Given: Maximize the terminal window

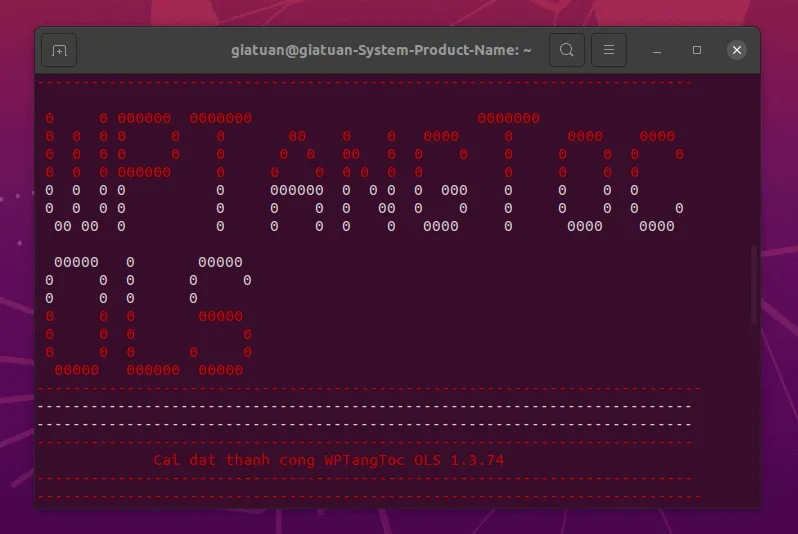Looking at the screenshot, I should coord(697,50).
